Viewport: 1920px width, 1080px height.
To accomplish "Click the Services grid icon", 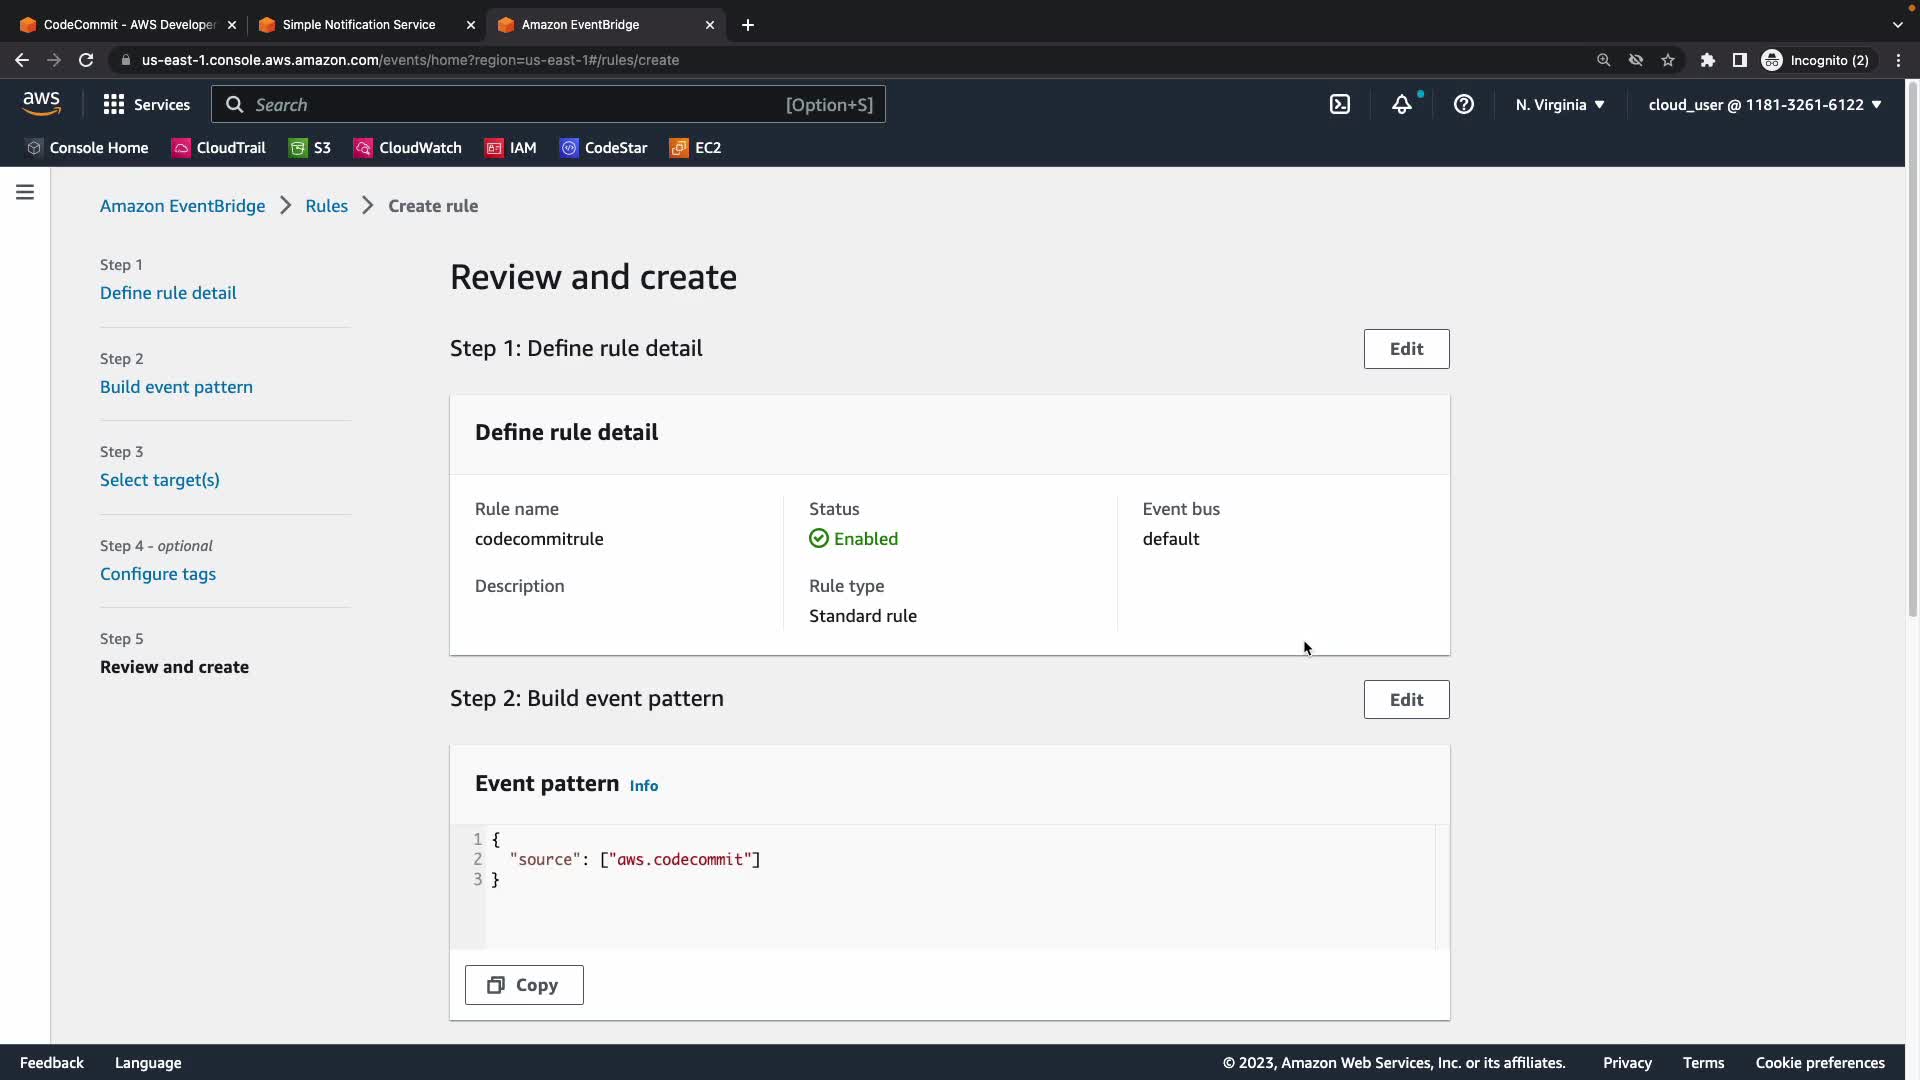I will tap(114, 104).
